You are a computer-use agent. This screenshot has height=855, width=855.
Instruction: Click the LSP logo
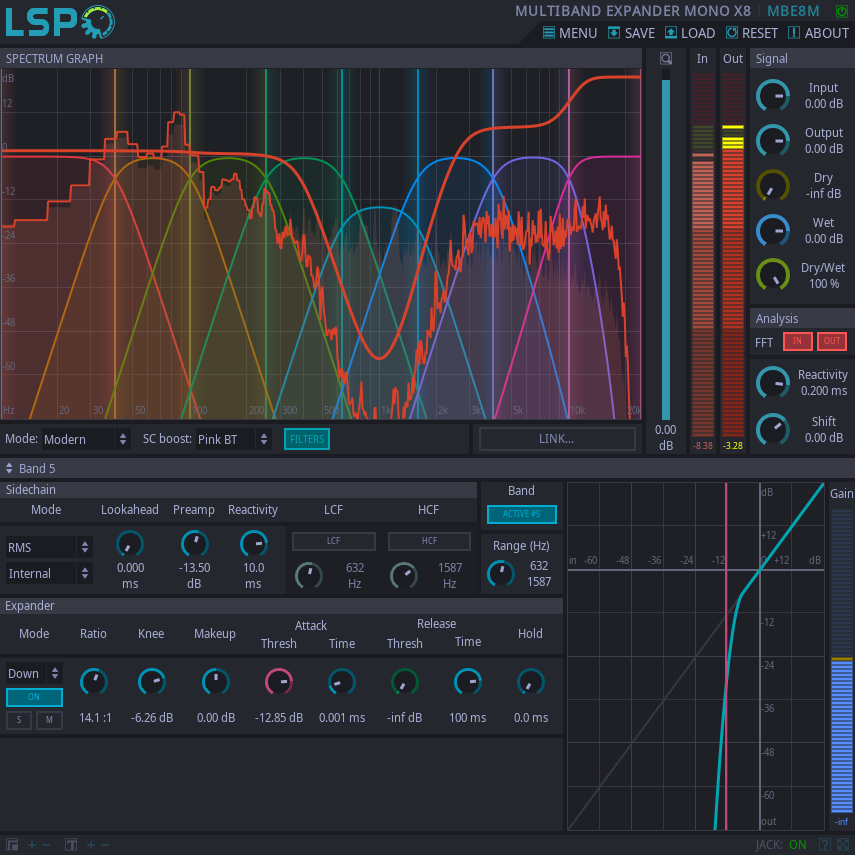[x=60, y=22]
